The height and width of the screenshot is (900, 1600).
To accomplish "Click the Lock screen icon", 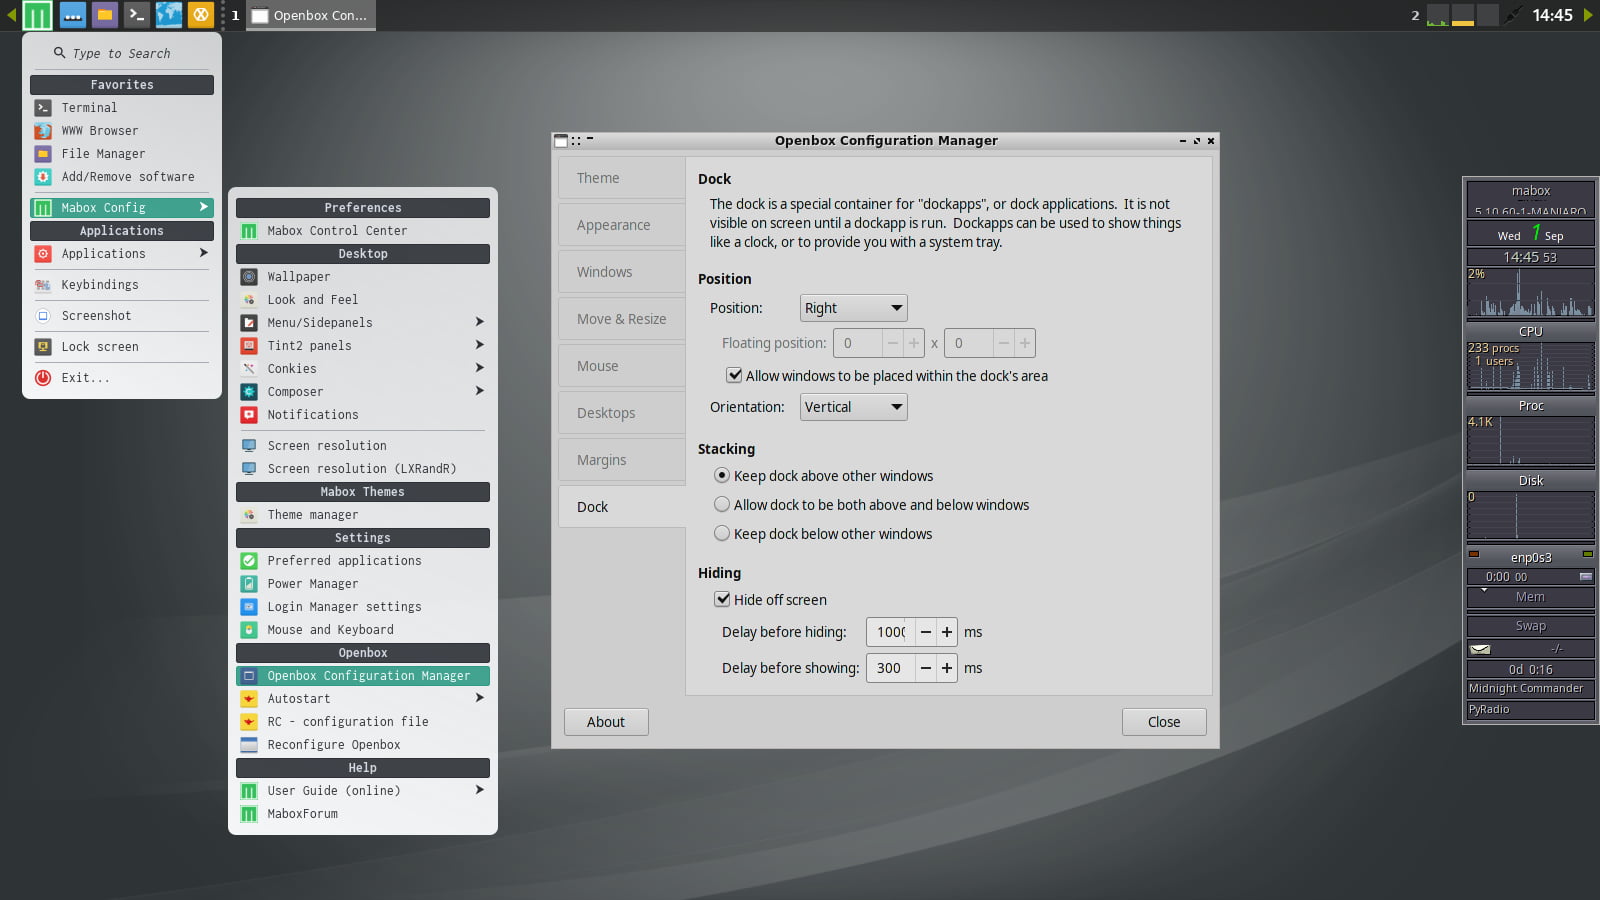I will 43,347.
